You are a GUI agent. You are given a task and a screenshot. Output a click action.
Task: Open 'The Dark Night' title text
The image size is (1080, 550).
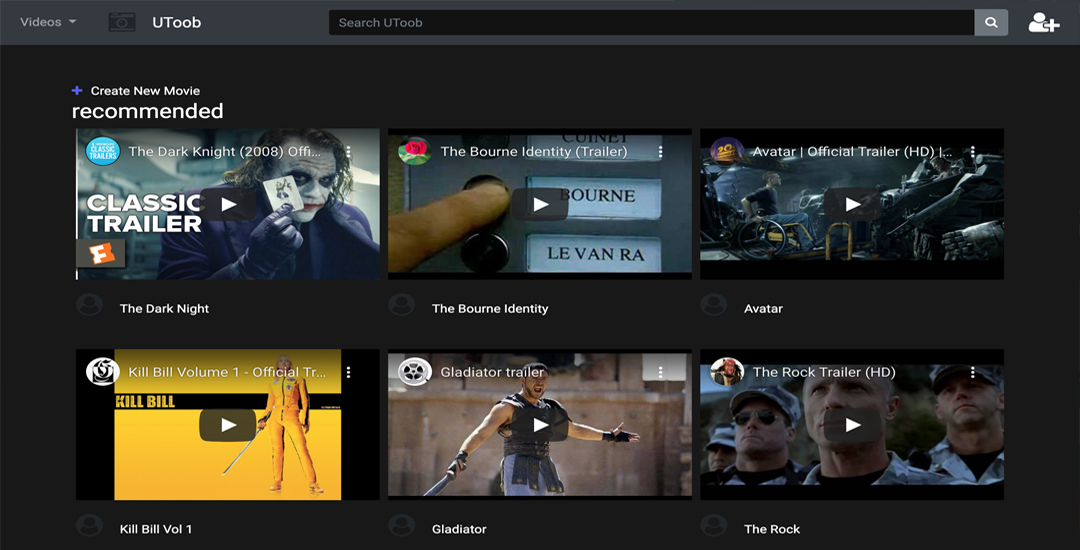tap(164, 308)
